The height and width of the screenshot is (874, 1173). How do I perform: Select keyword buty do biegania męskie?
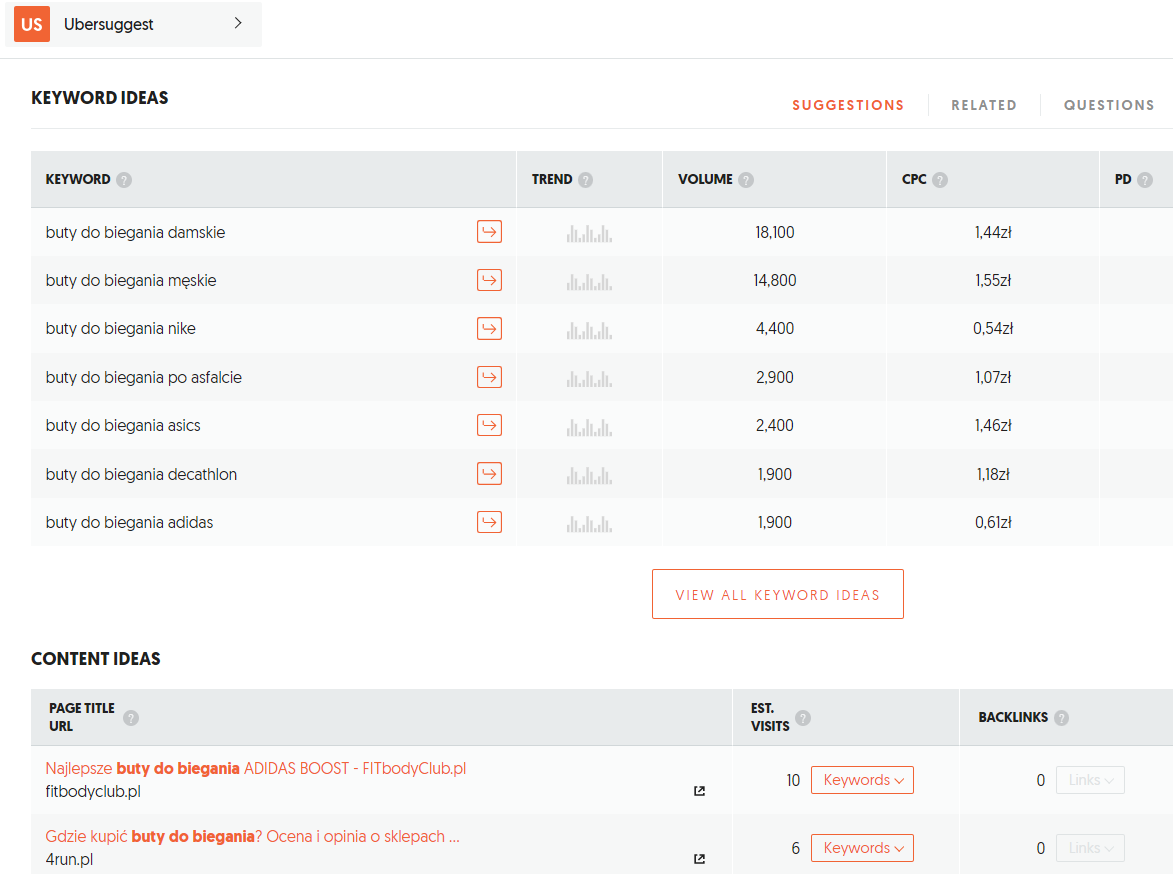[x=131, y=281]
